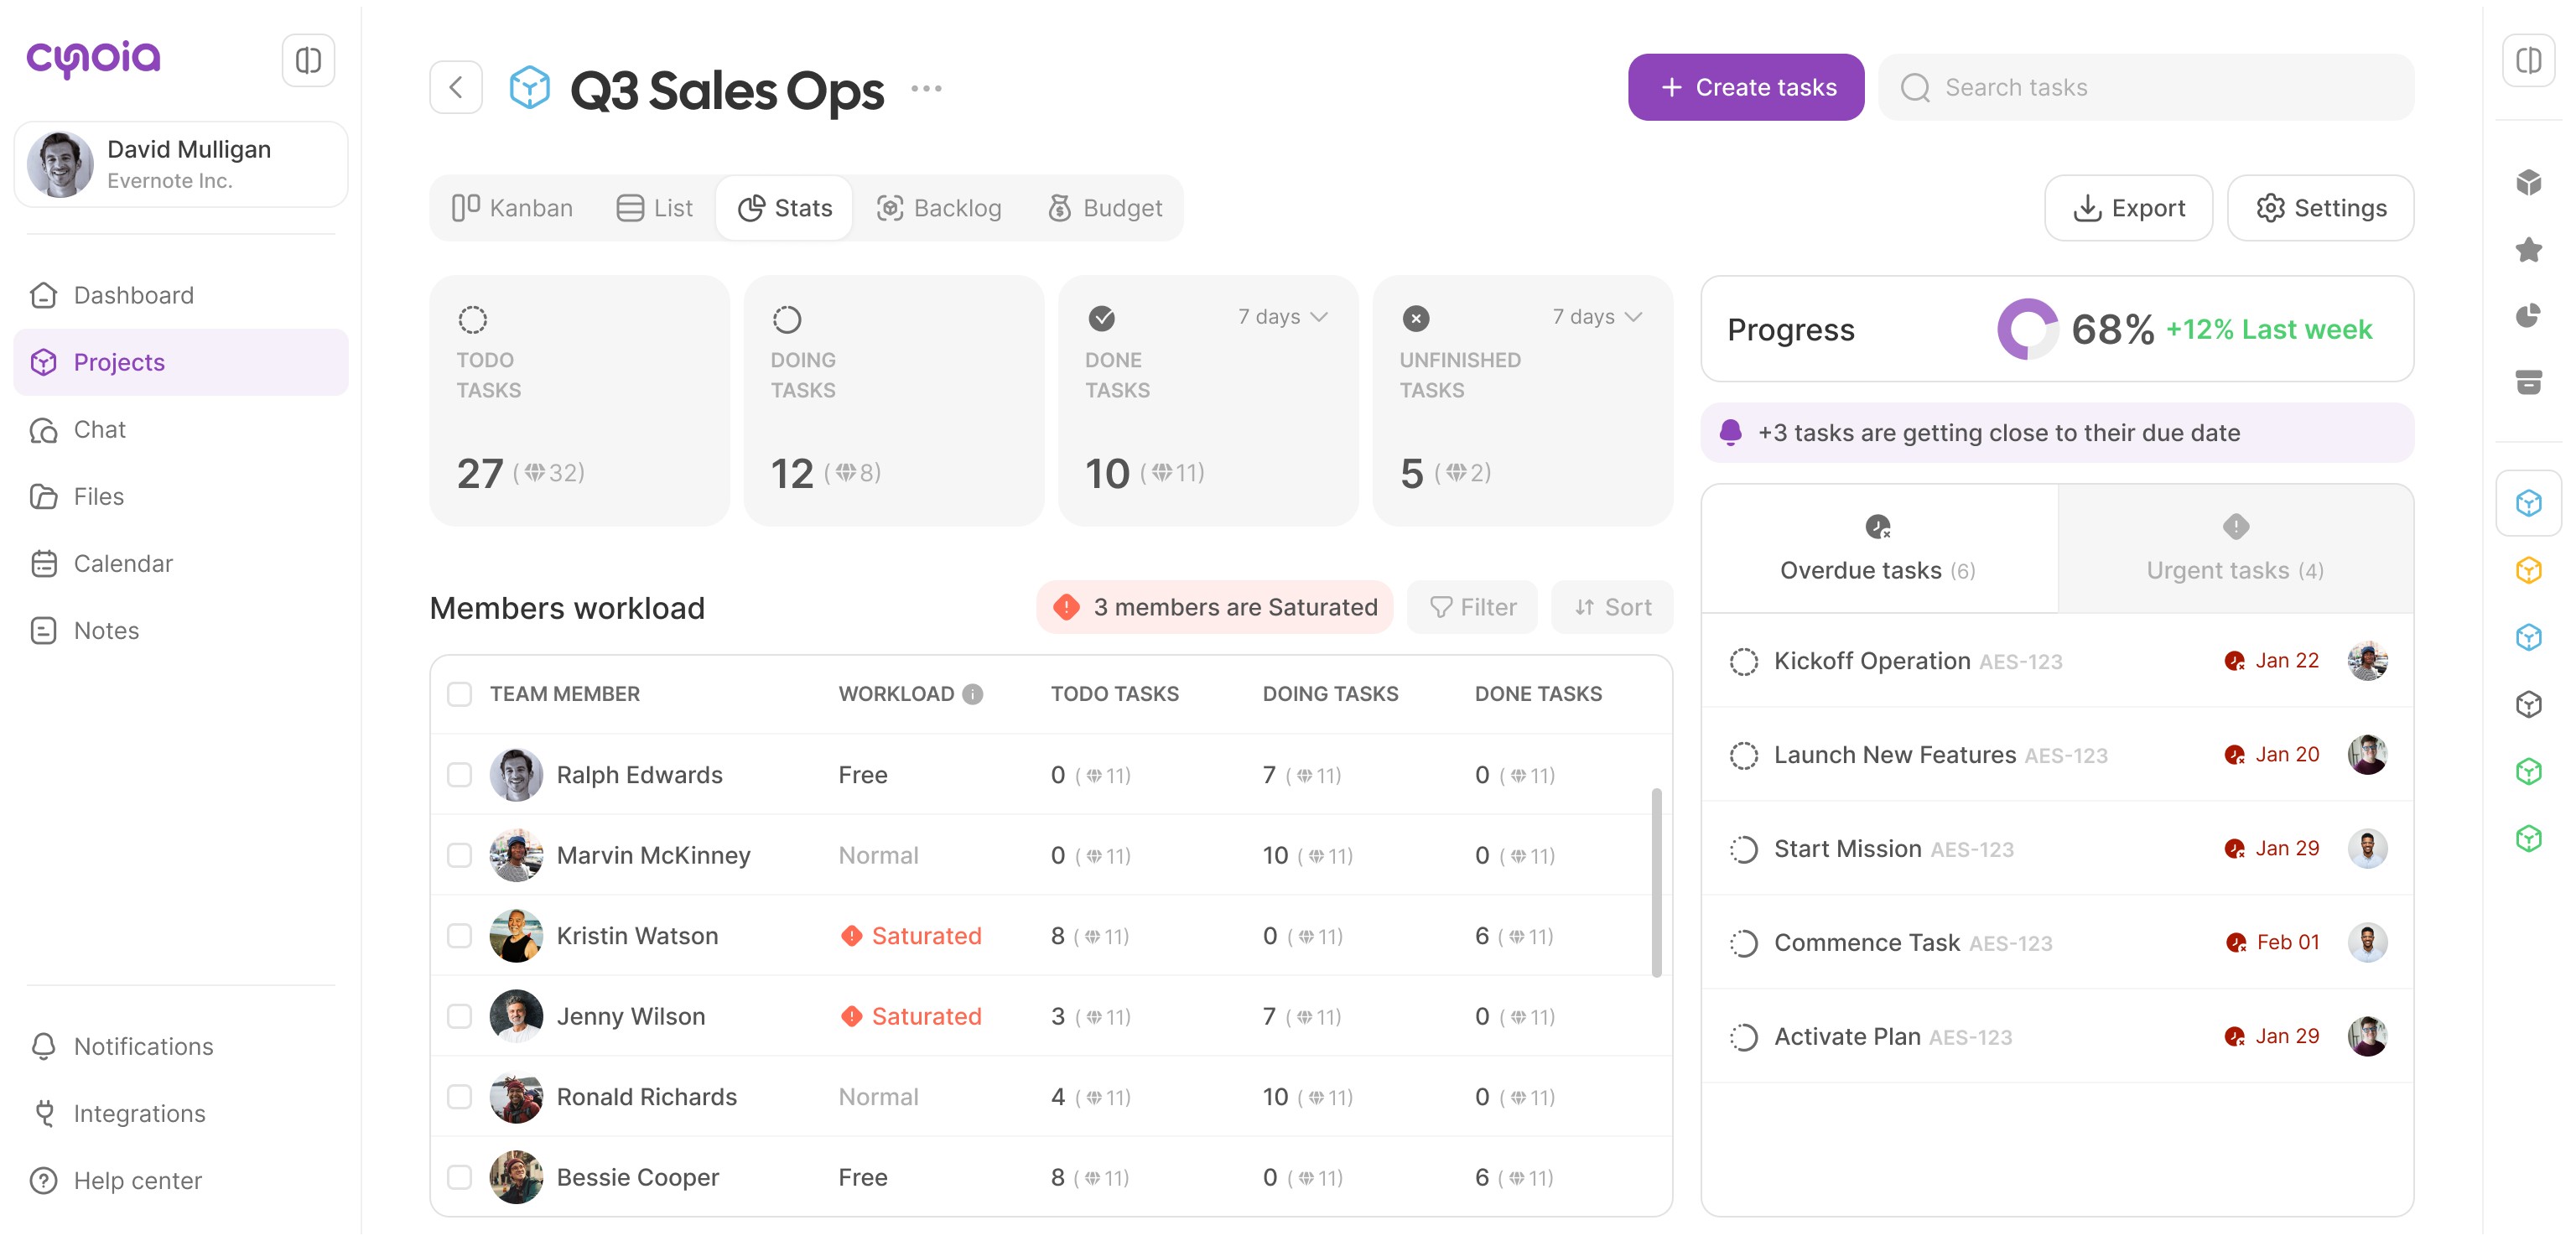
Task: Open the David Mulligan account switcher
Action: coord(181,164)
